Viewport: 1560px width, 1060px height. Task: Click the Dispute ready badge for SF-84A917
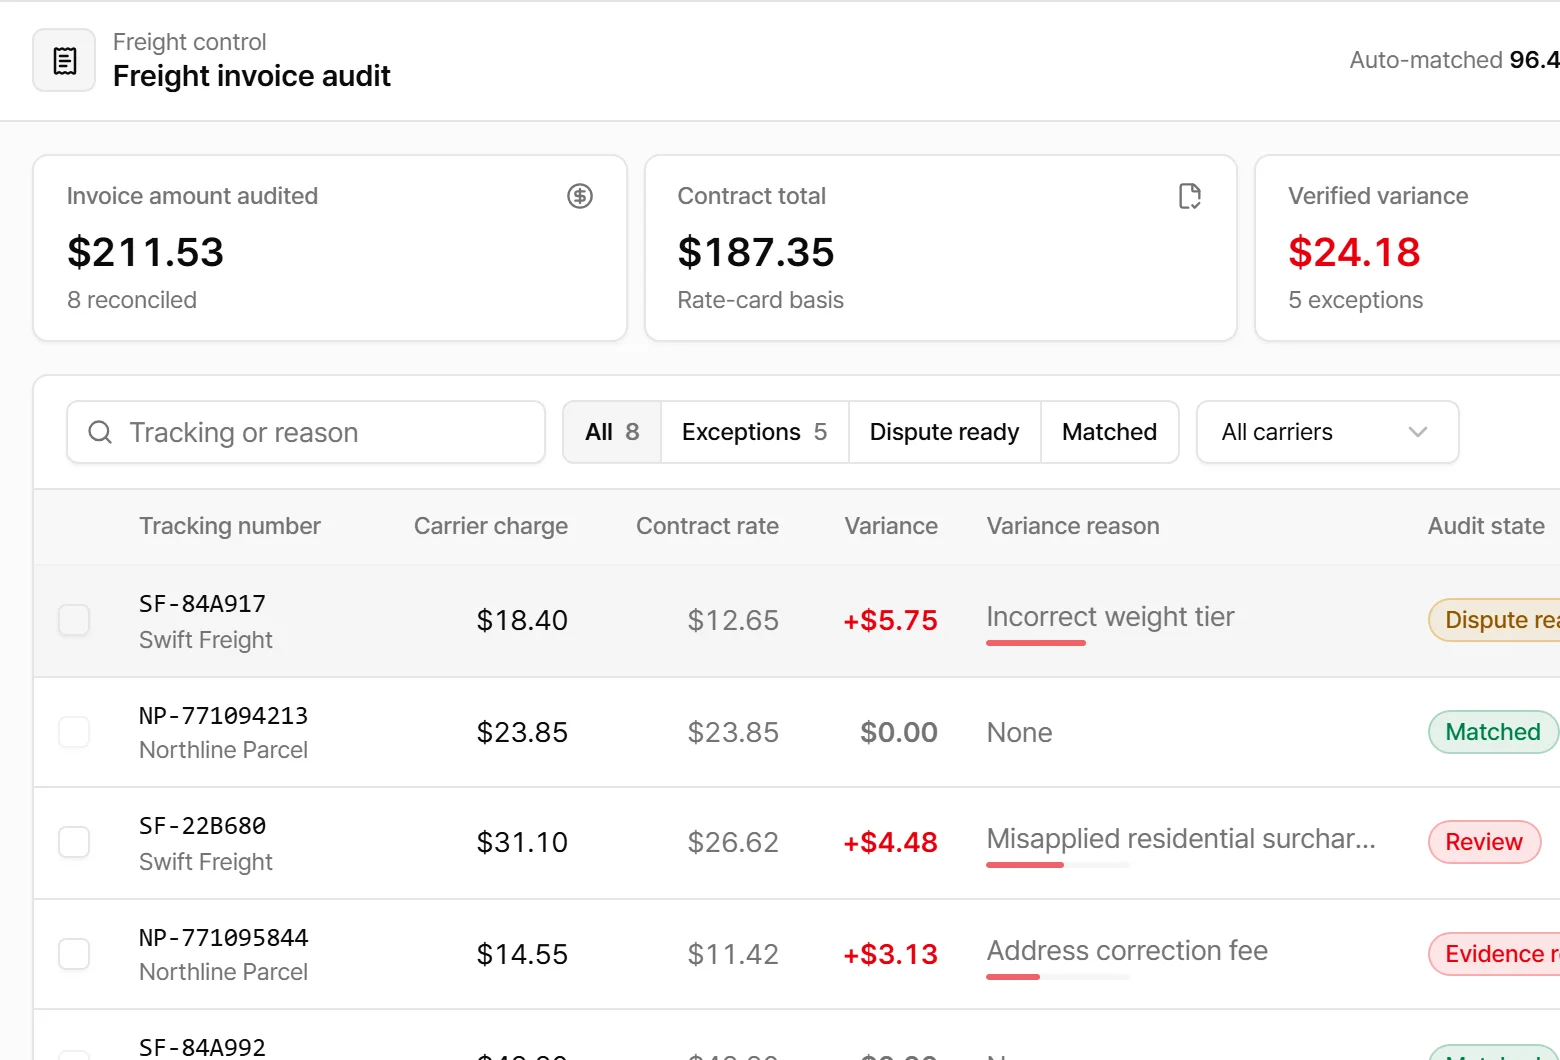(1494, 620)
